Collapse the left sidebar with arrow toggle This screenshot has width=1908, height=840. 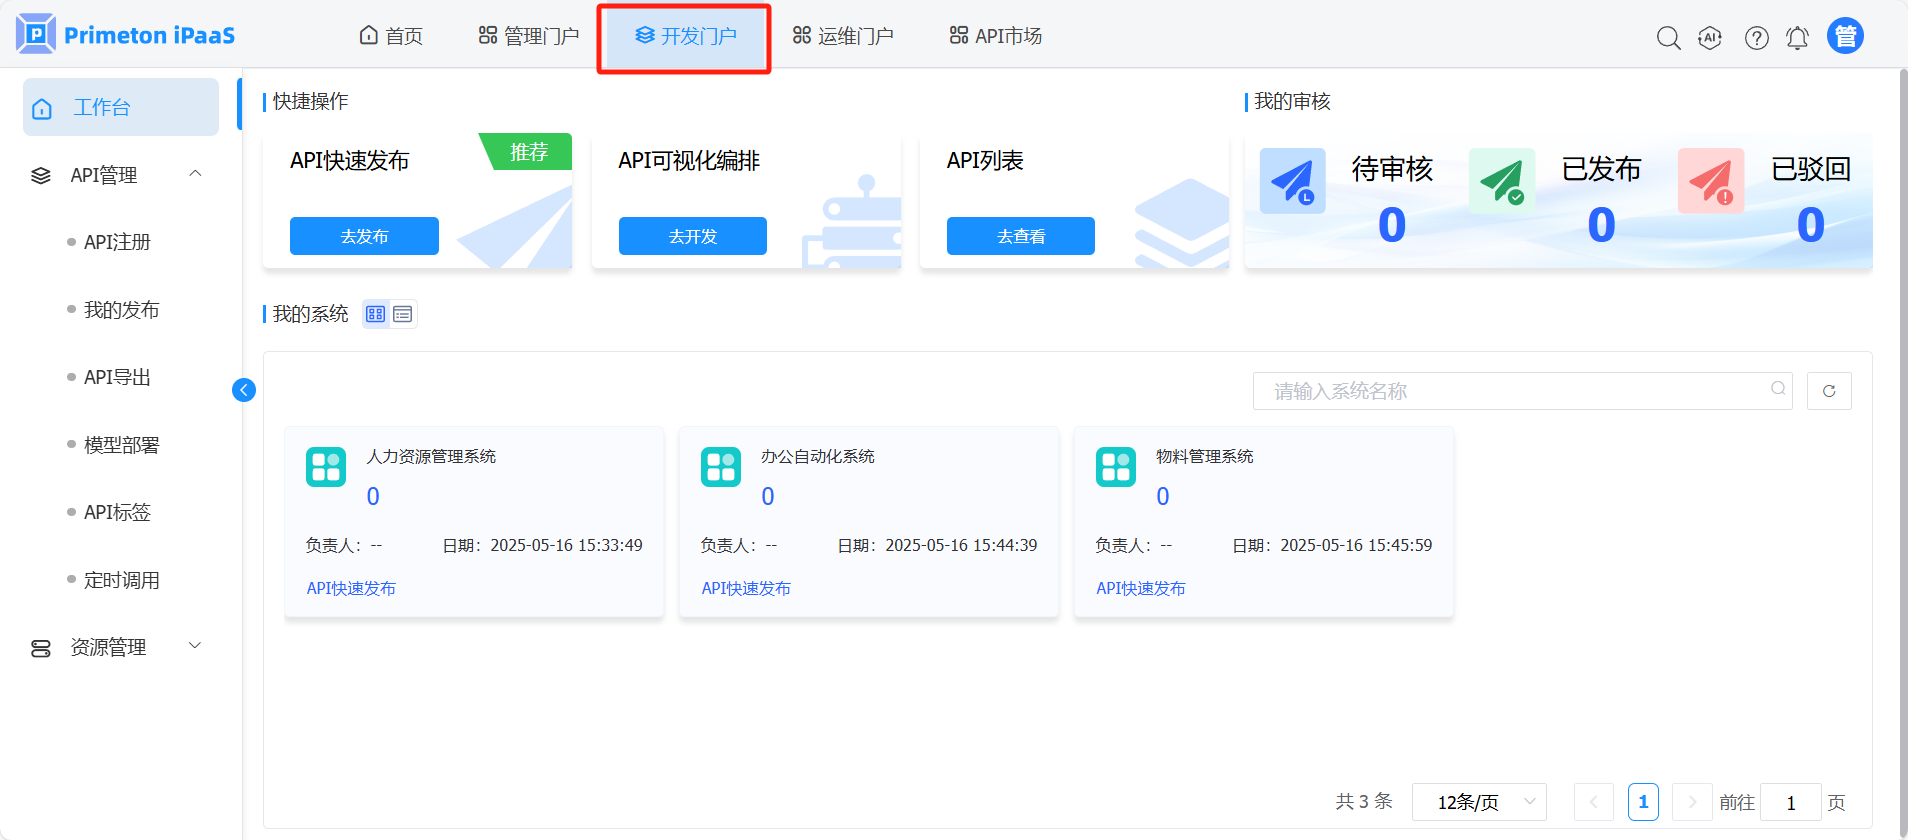click(x=244, y=390)
